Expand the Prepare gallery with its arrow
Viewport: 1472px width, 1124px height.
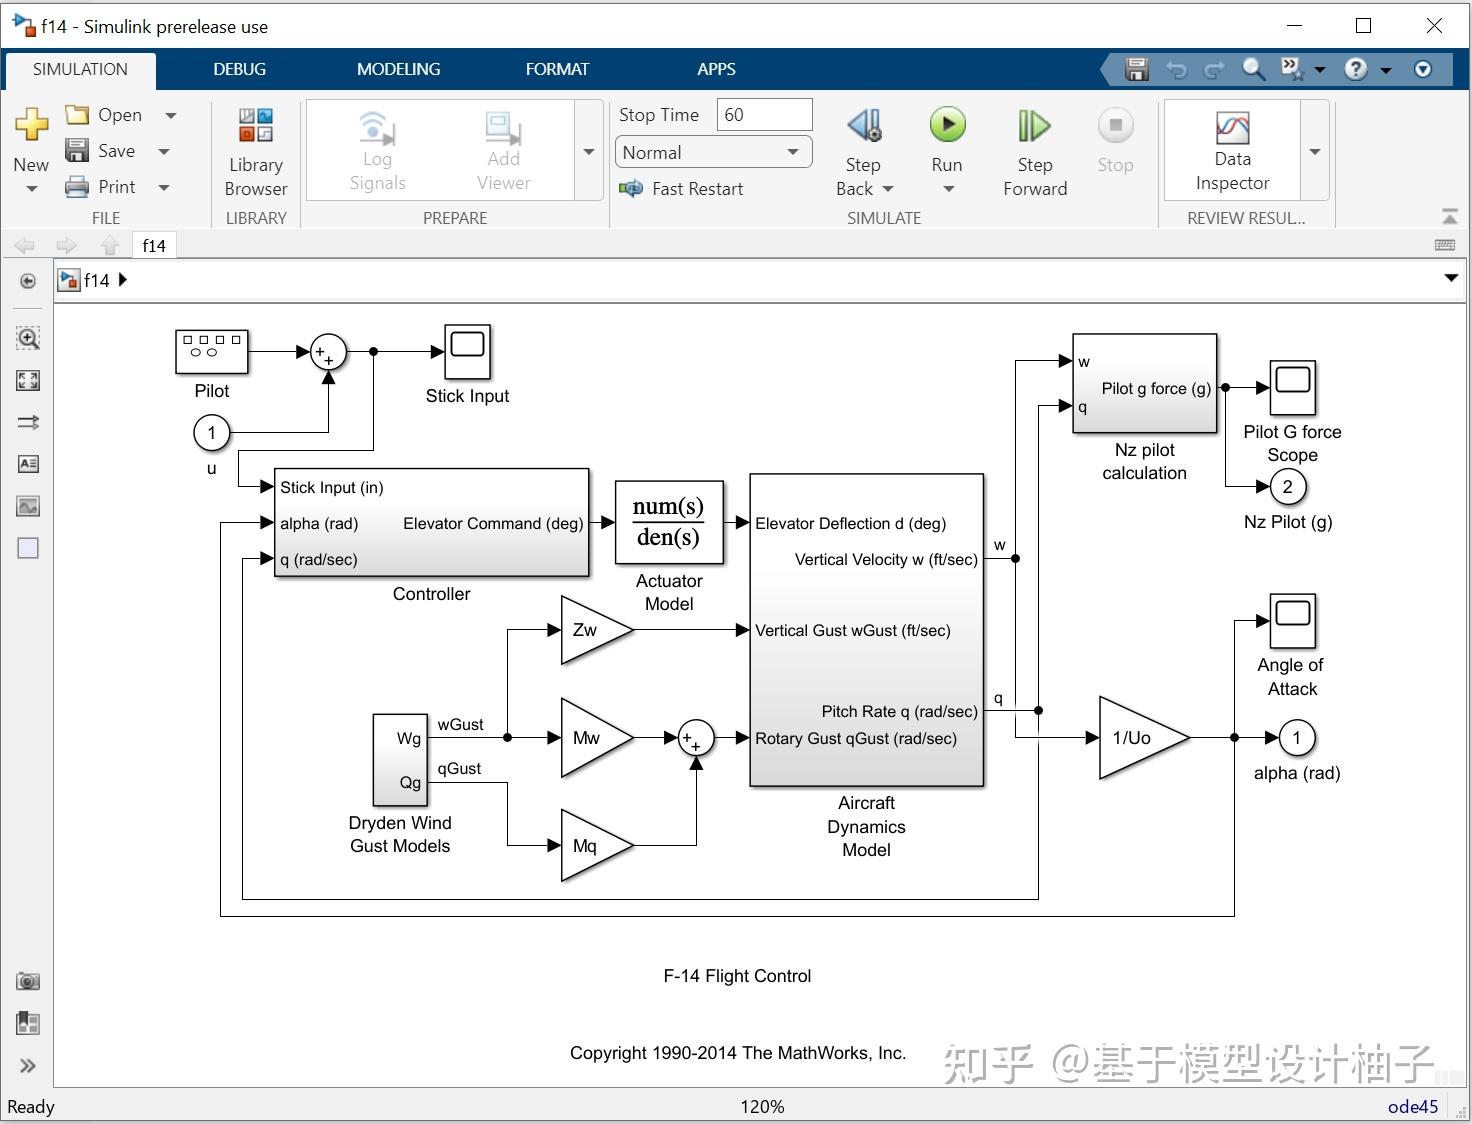(588, 151)
